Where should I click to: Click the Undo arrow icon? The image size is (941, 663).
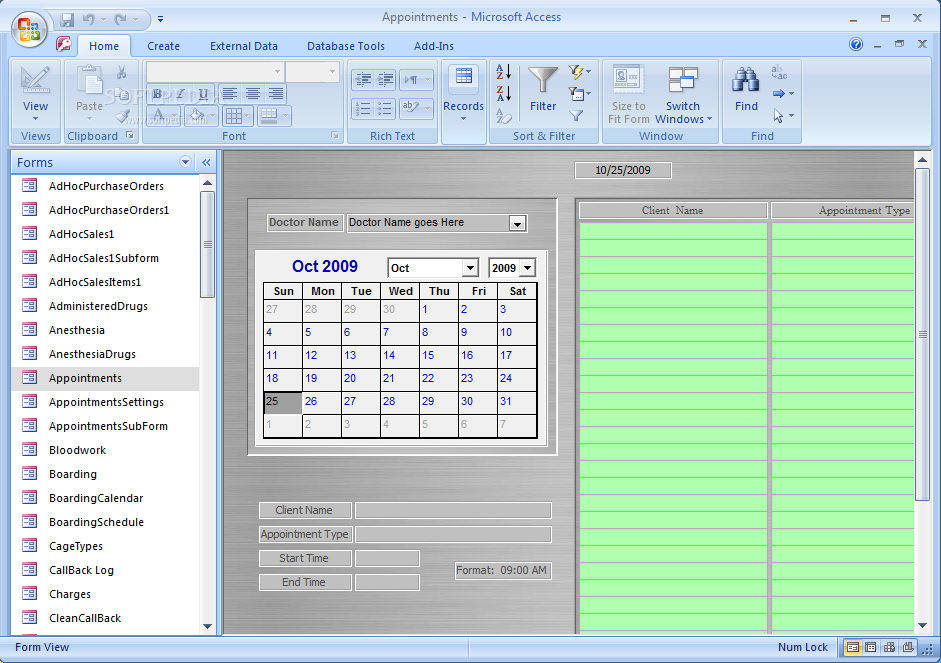(89, 19)
